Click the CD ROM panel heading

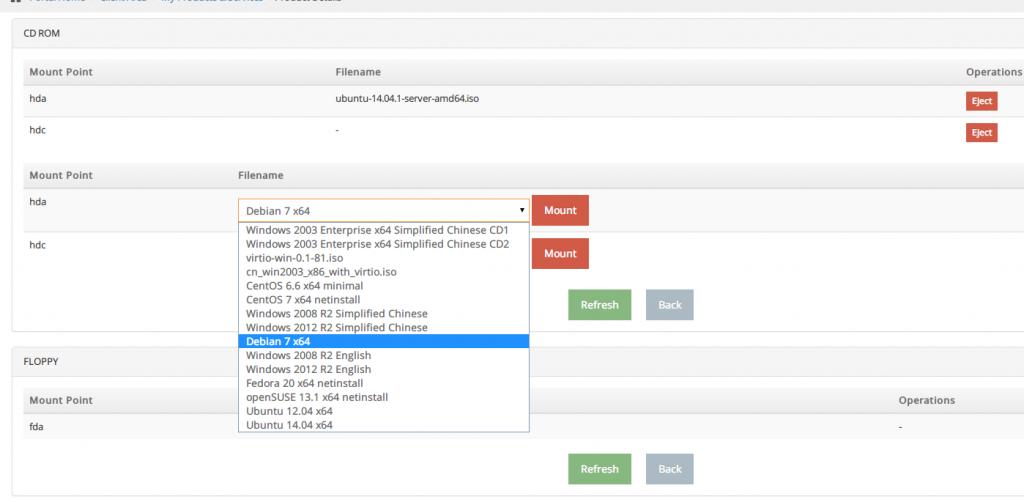42,33
